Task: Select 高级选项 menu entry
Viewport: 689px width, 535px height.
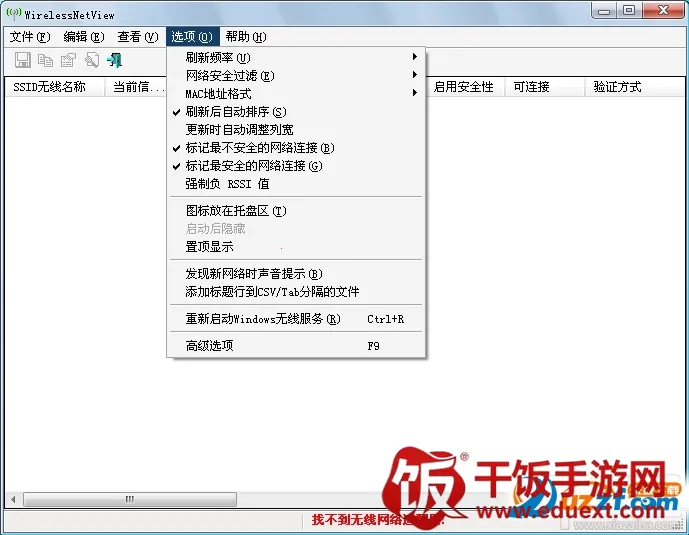Action: (209, 346)
